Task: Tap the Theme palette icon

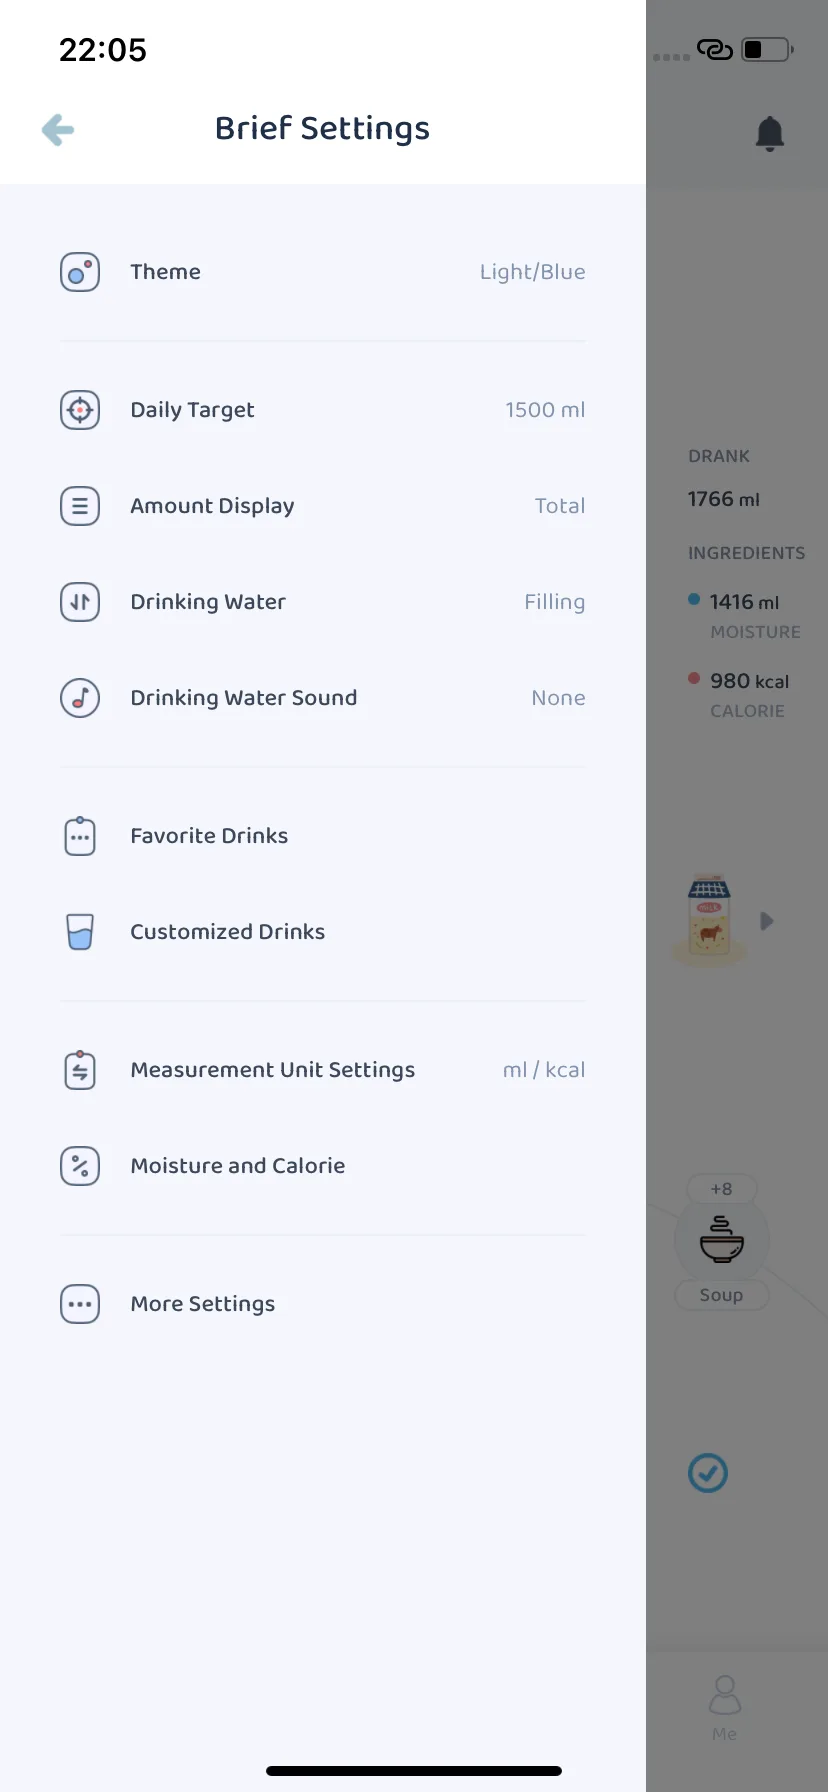Action: (x=80, y=272)
